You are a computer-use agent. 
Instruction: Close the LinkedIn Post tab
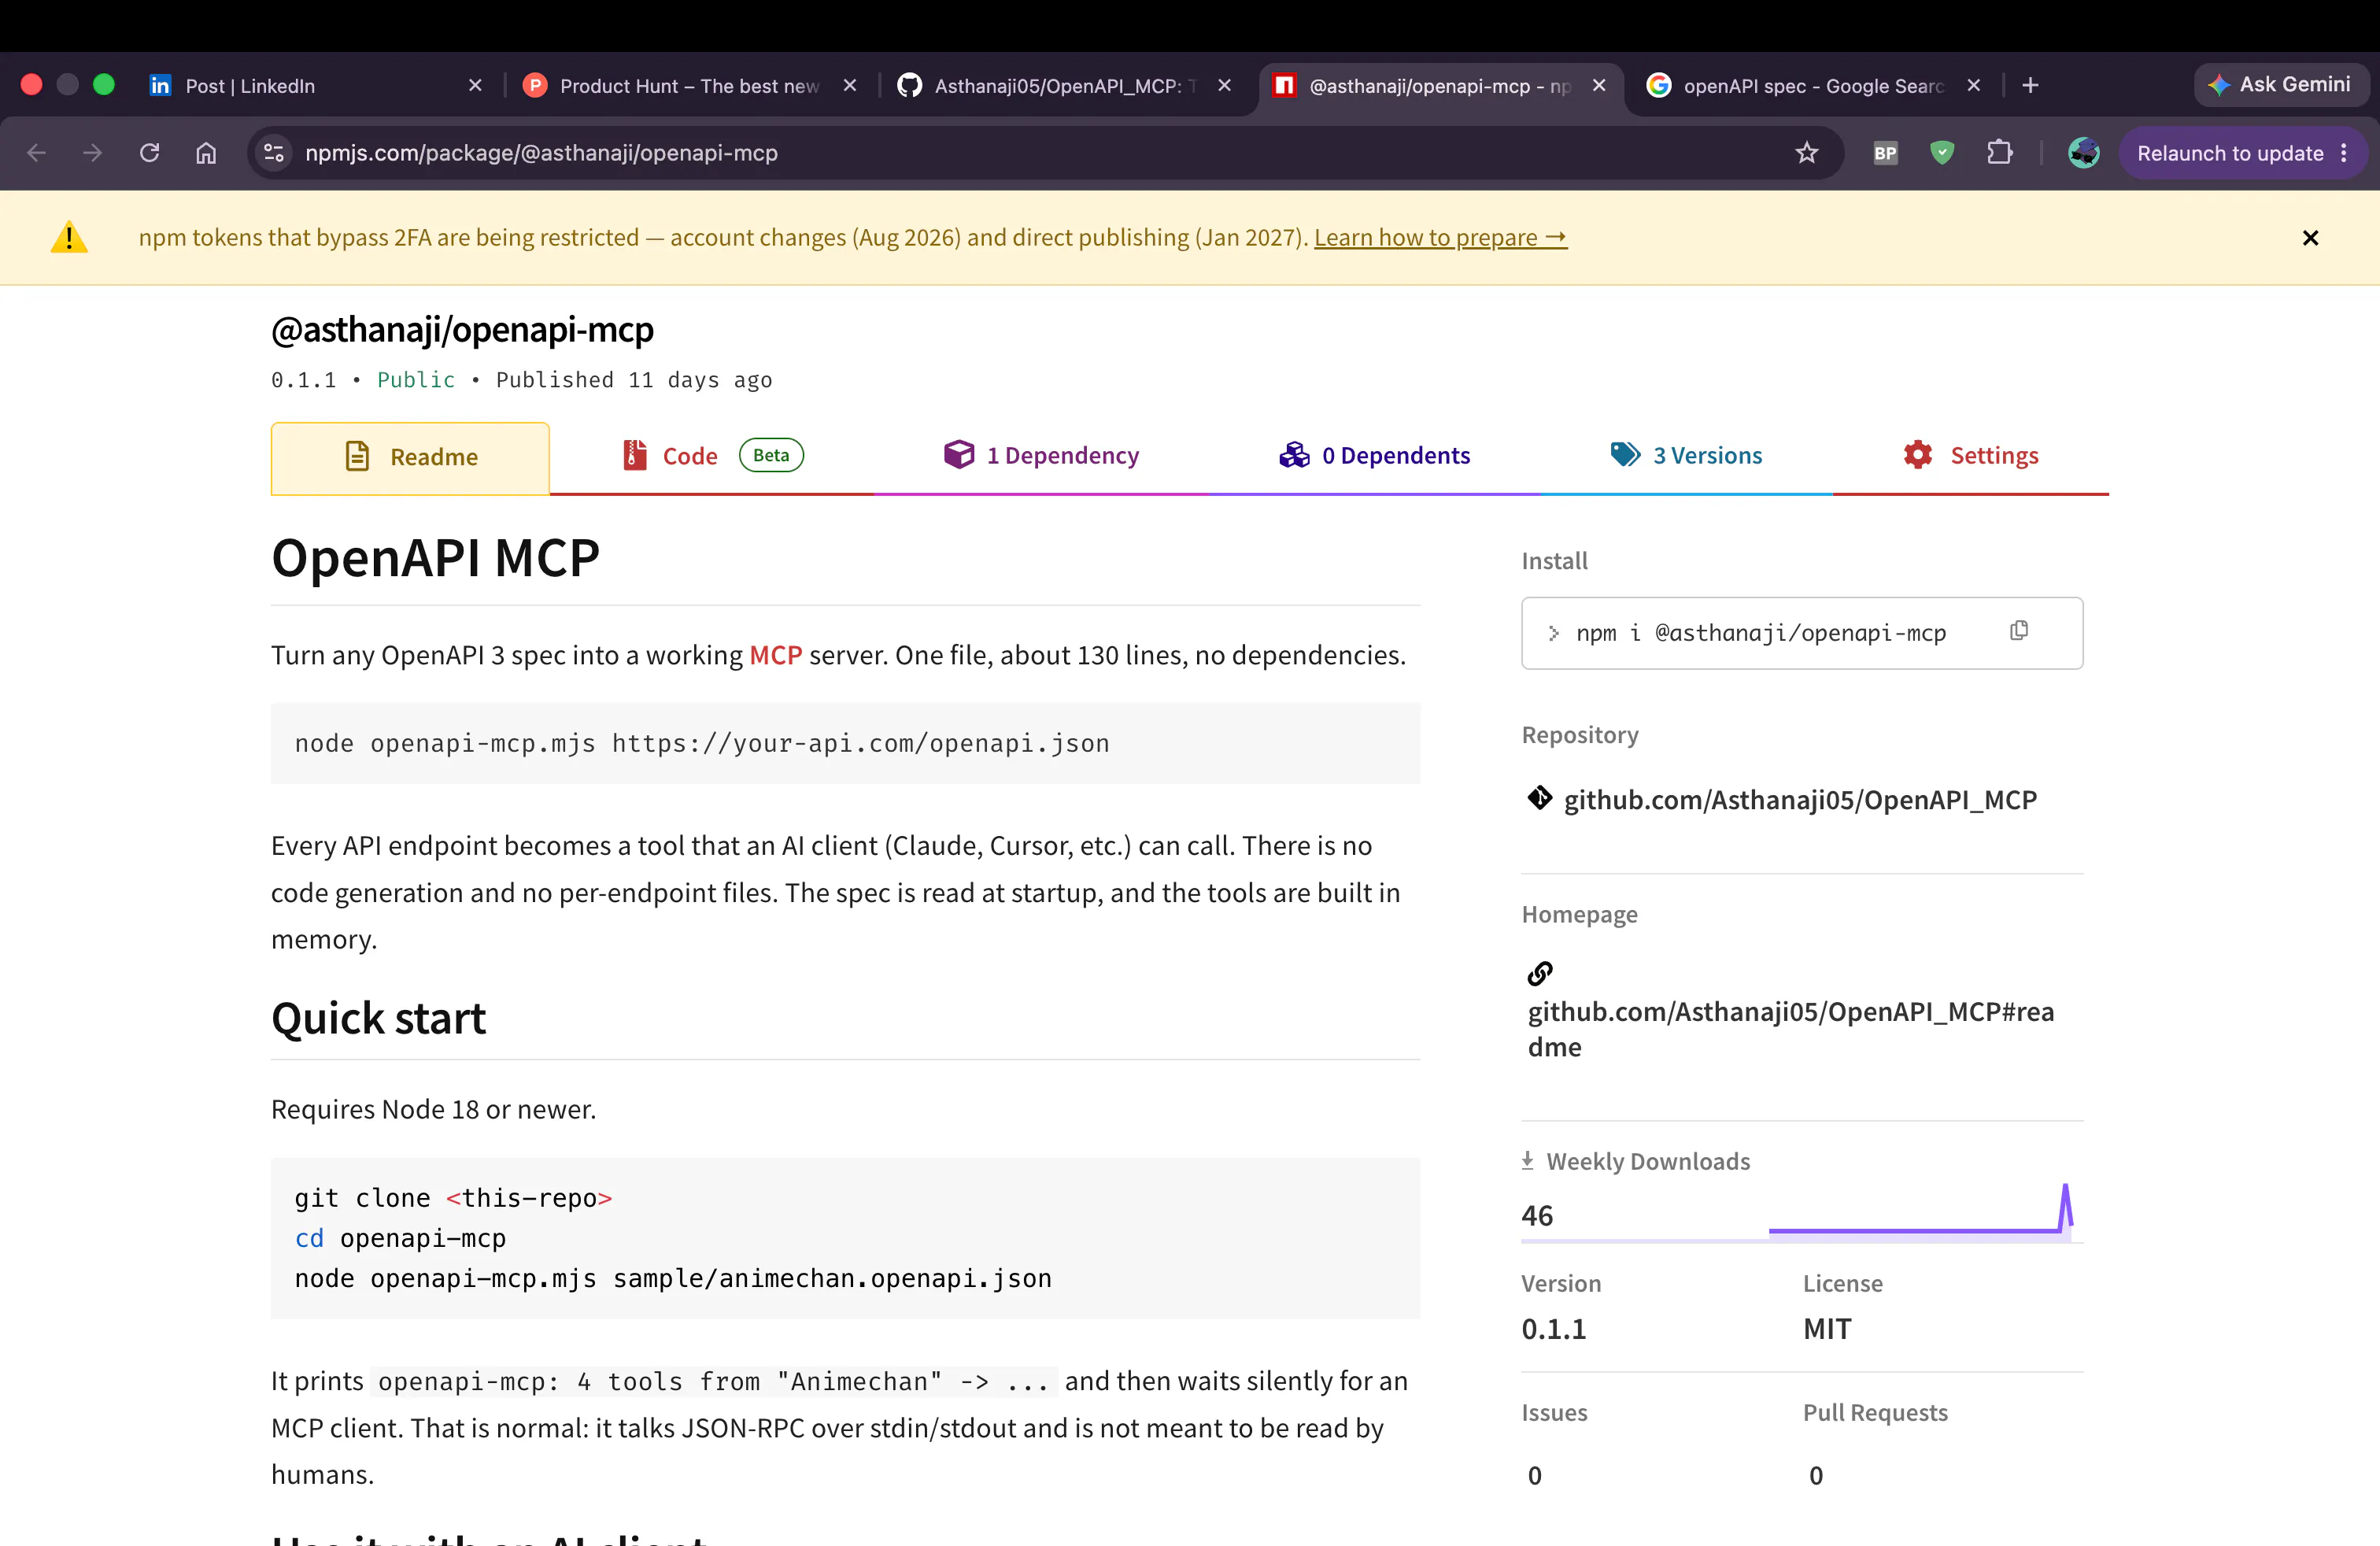[475, 86]
